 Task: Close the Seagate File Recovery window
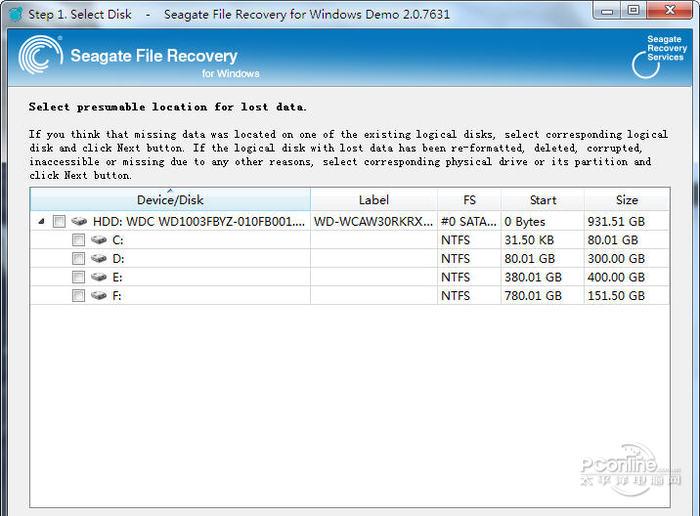coord(670,10)
